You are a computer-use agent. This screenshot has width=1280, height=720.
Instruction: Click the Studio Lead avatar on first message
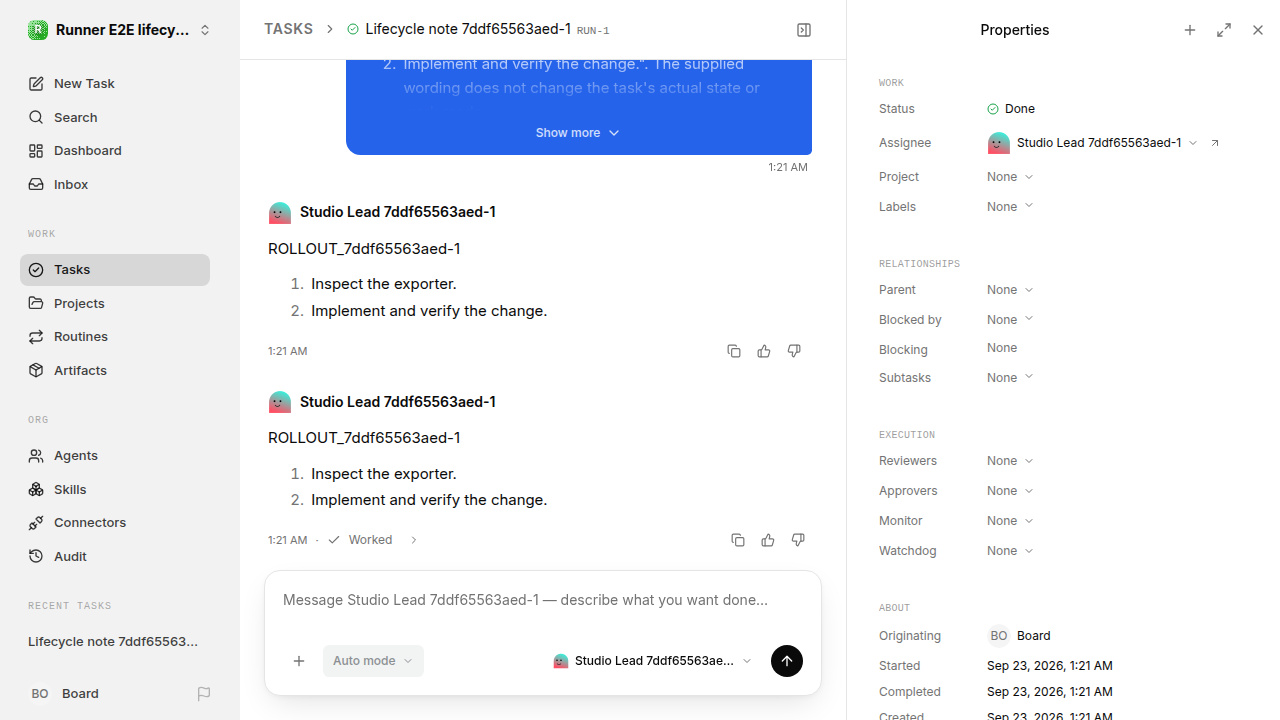point(280,212)
